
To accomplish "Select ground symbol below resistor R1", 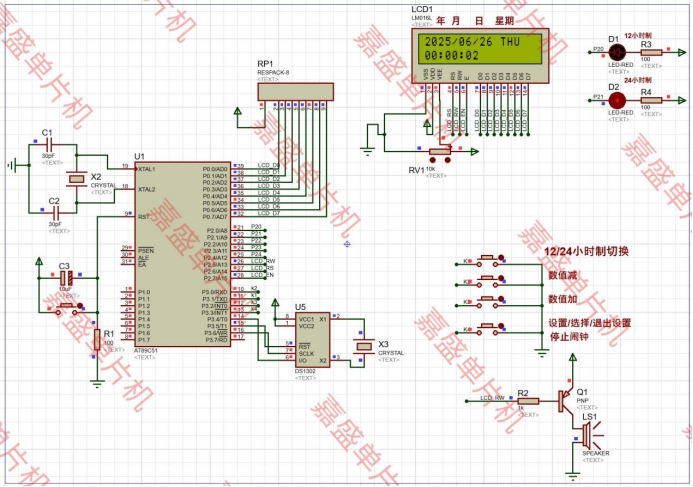I will pos(97,384).
